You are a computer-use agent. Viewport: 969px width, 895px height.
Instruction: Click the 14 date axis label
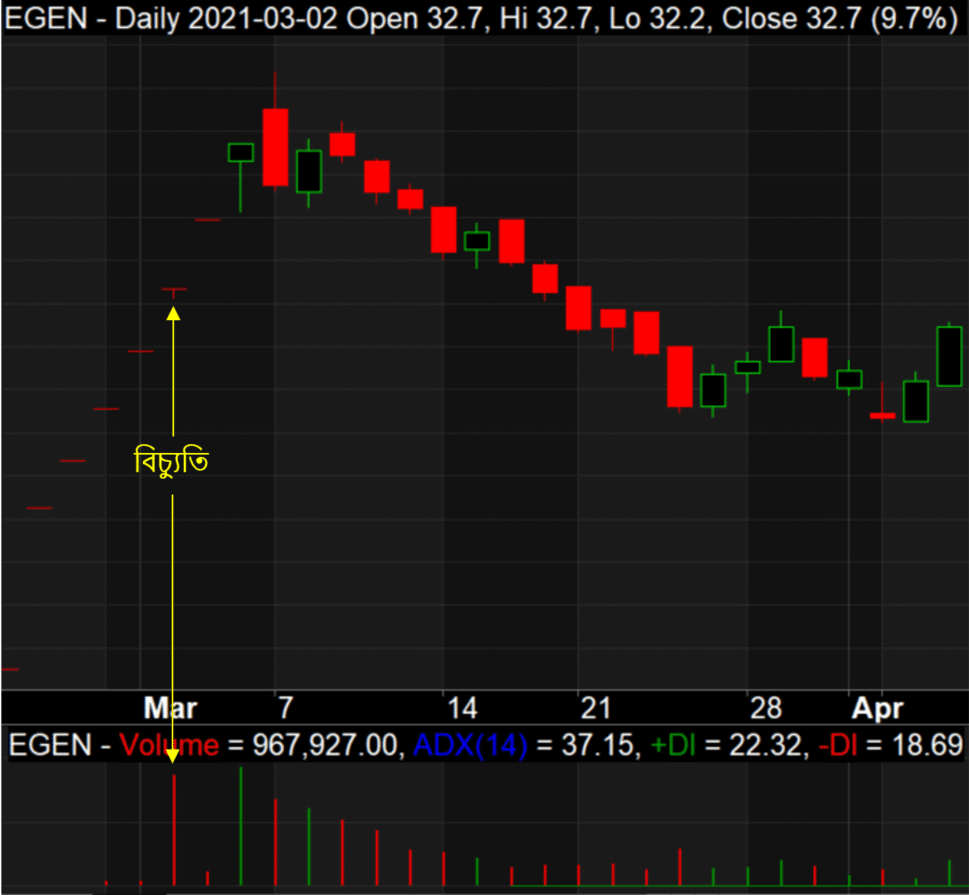(x=461, y=709)
